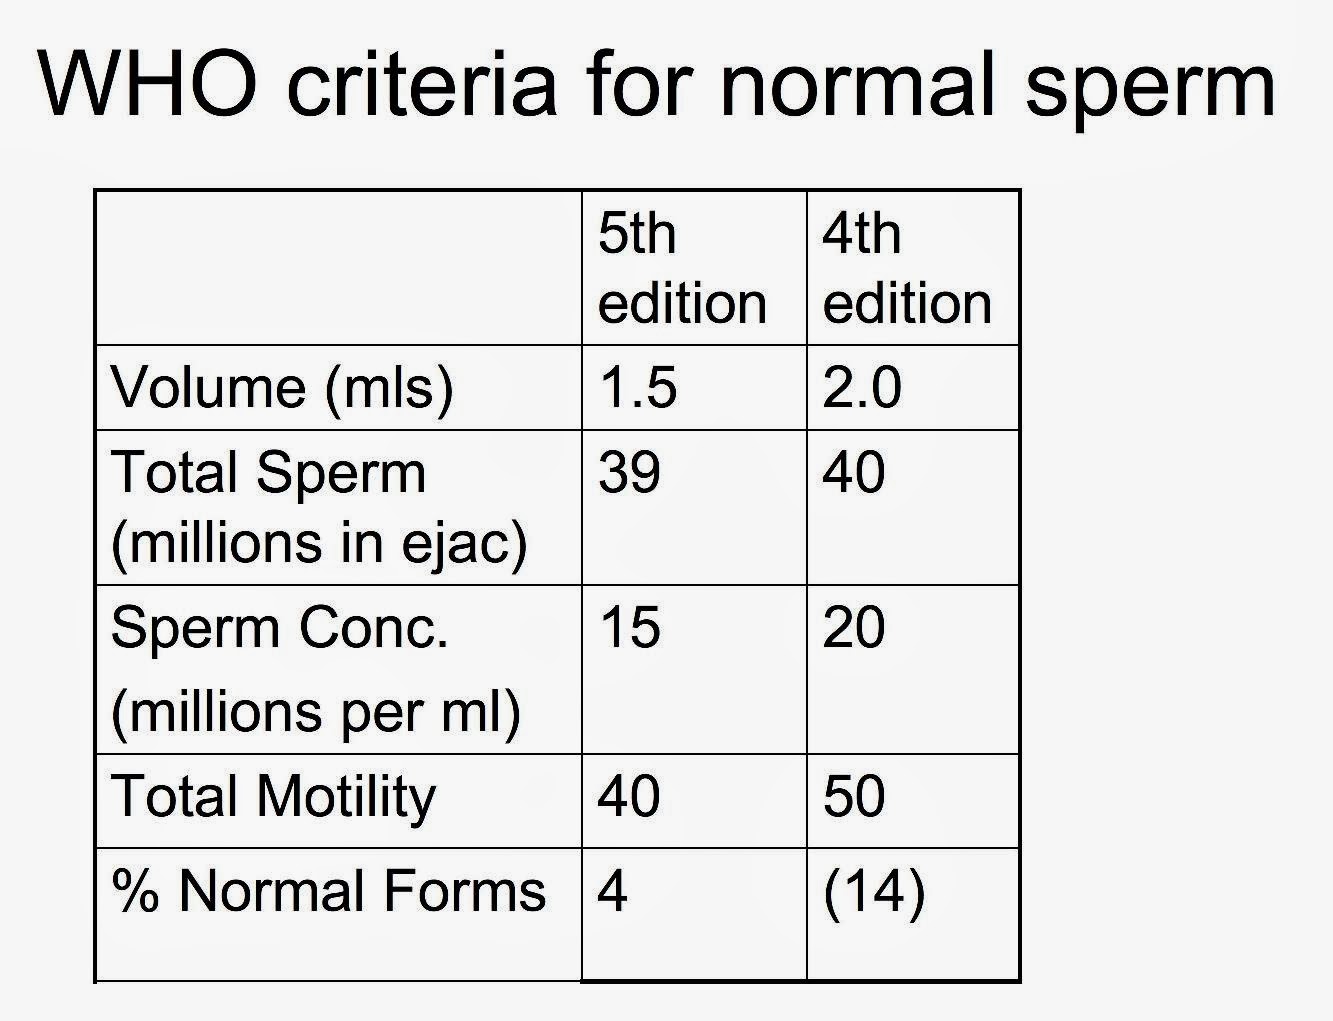Select the 'Total Sperm (millions in ejac)' label

tap(318, 507)
